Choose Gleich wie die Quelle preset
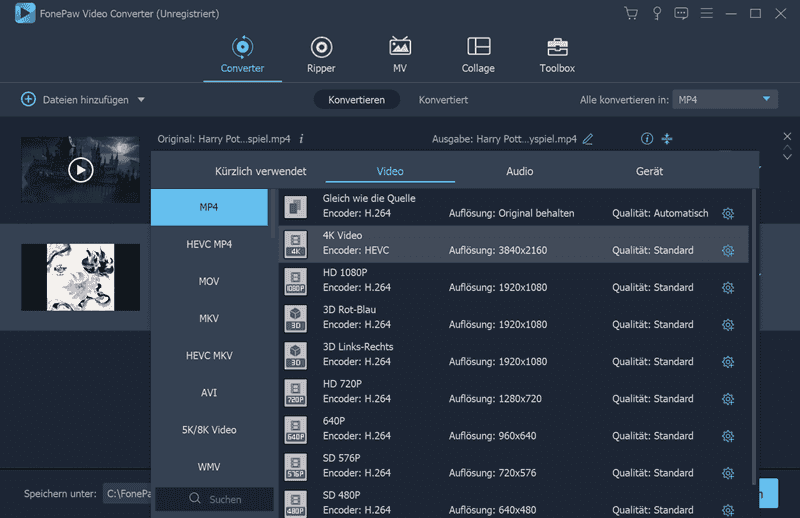 tap(513, 206)
